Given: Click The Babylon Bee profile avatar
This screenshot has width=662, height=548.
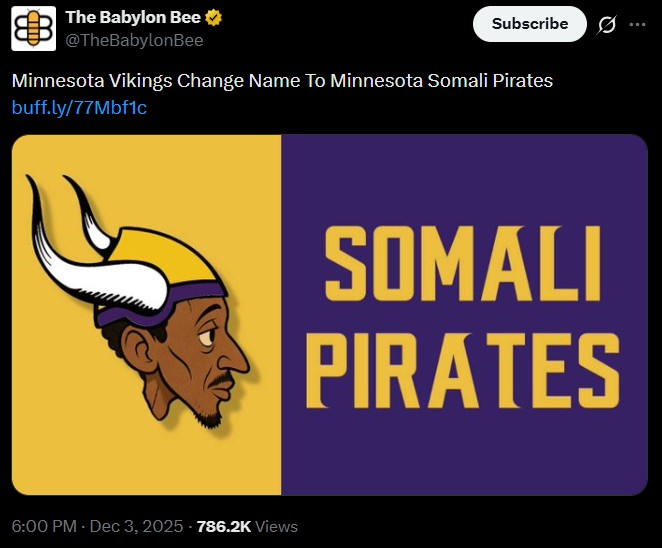Looking at the screenshot, I should click(x=34, y=29).
